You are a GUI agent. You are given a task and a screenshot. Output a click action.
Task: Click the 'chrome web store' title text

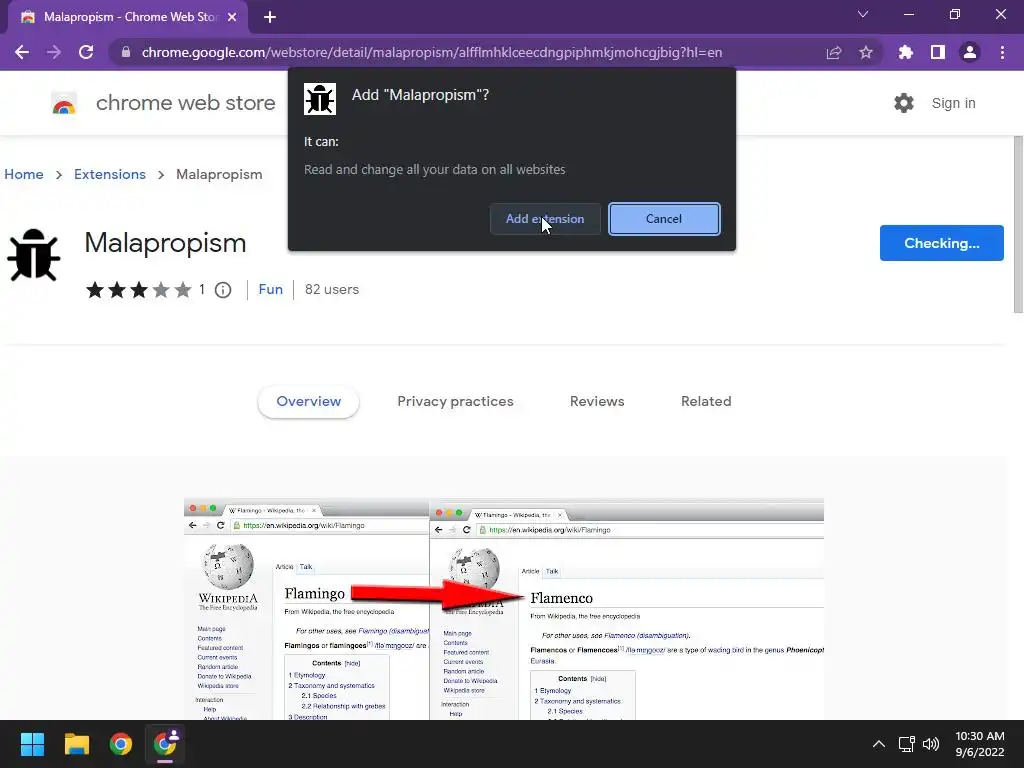185,103
